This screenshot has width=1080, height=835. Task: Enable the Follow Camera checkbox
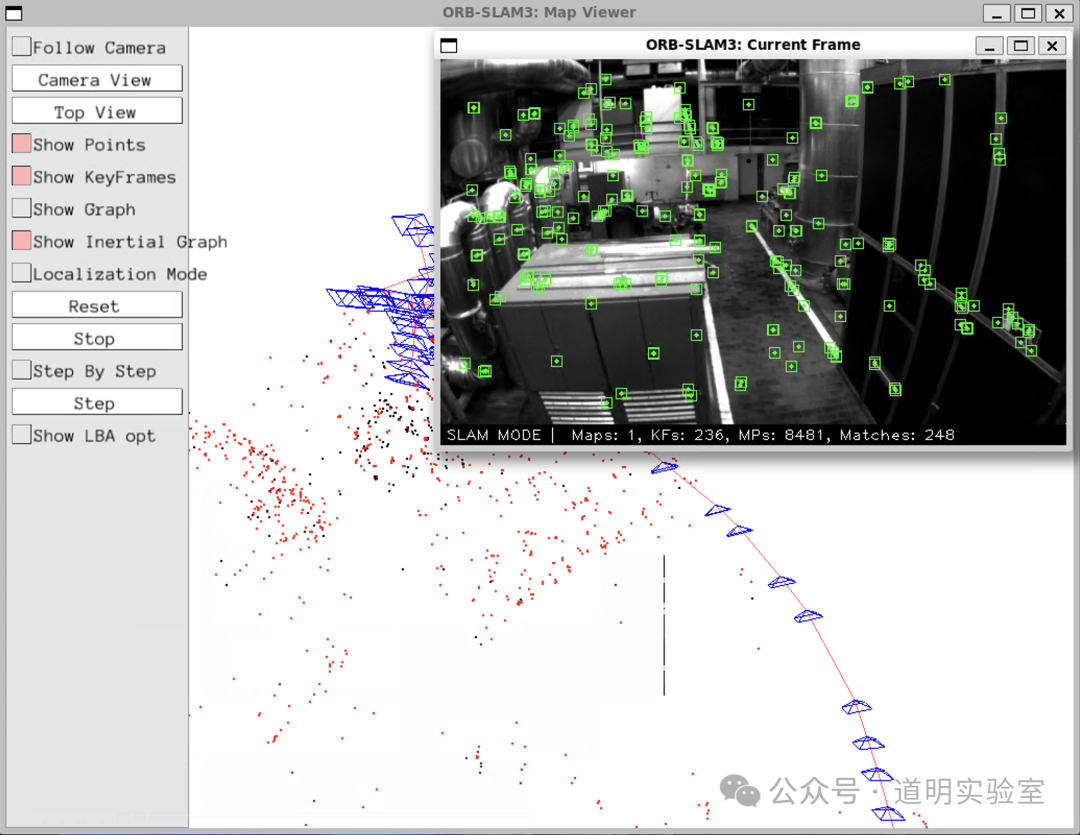21,47
